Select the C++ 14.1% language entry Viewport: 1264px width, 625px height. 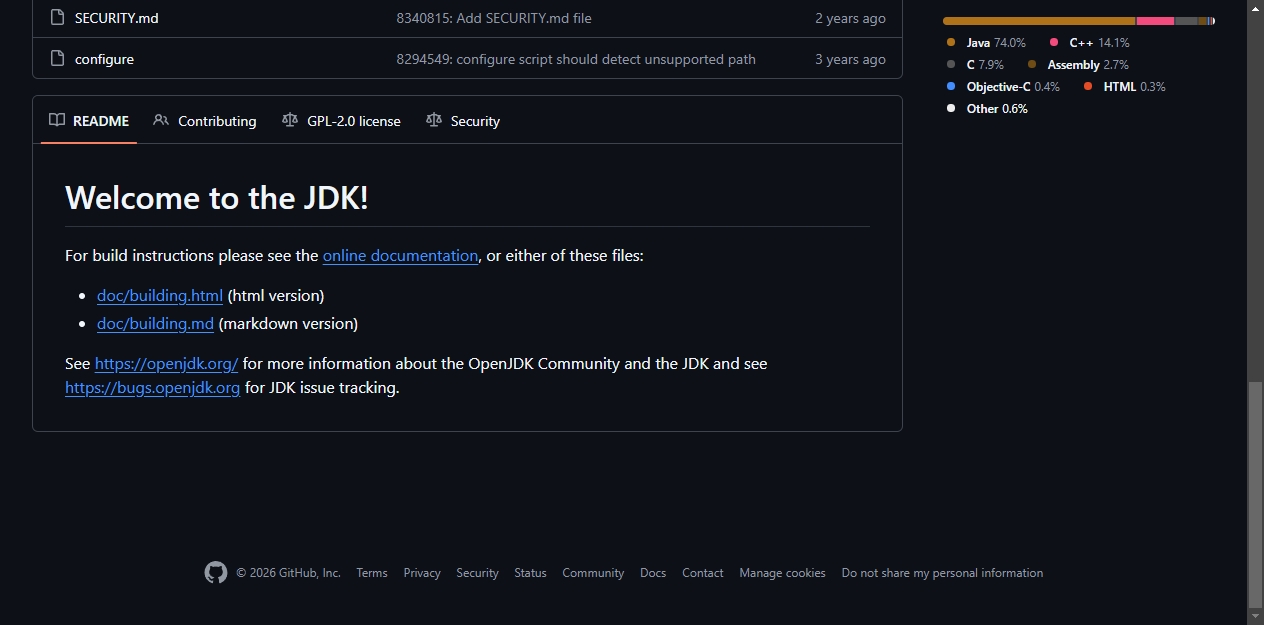point(1089,43)
